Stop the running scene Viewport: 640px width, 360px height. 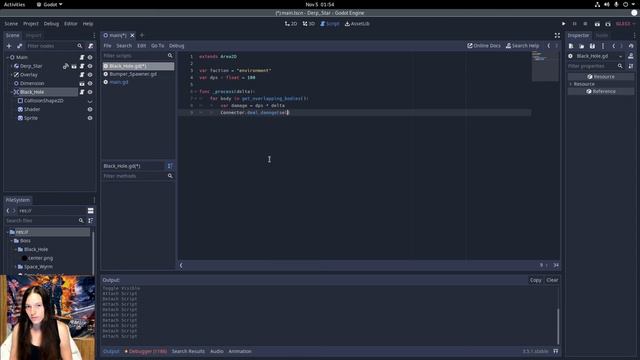coord(585,24)
